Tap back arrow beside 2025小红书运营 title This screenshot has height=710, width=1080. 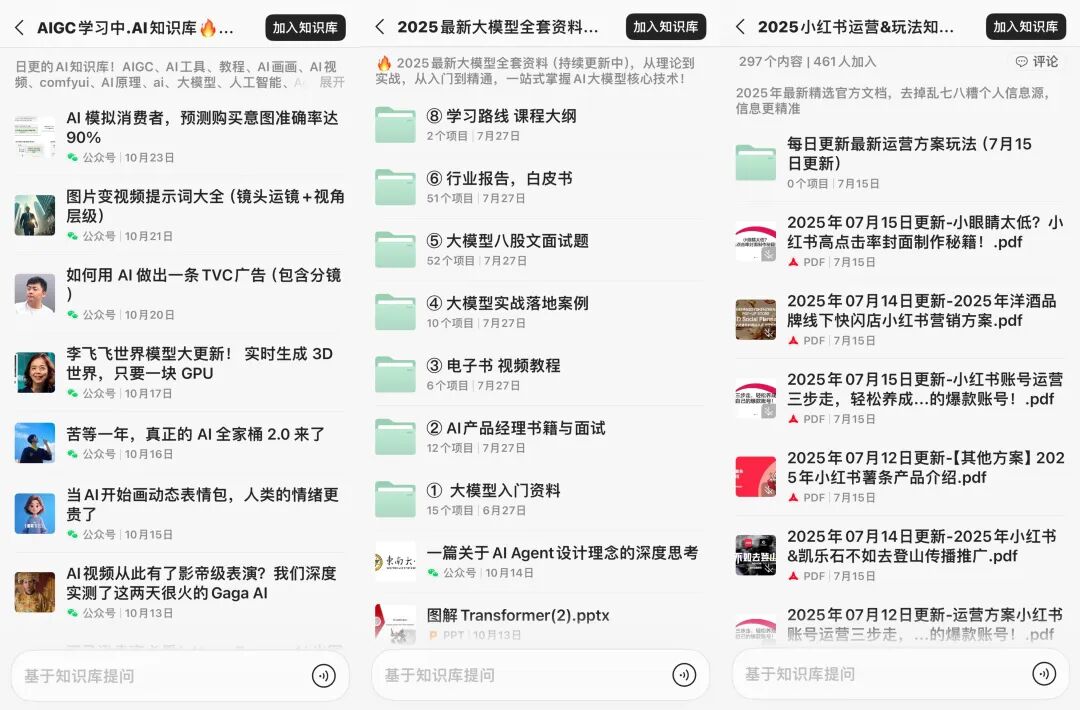[x=740, y=28]
